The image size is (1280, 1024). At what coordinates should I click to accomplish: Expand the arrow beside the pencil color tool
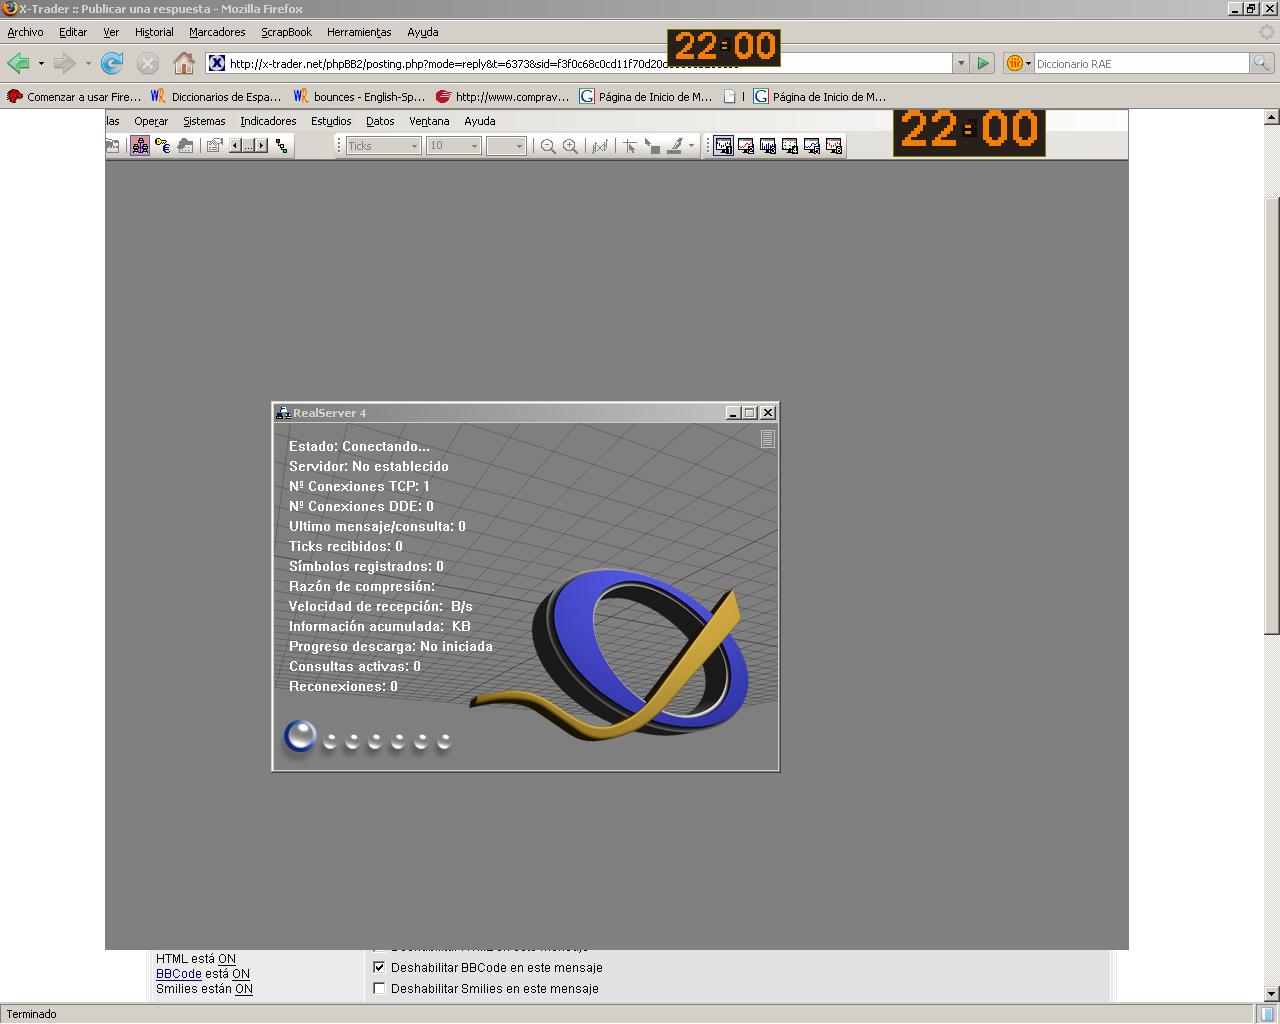tap(691, 146)
